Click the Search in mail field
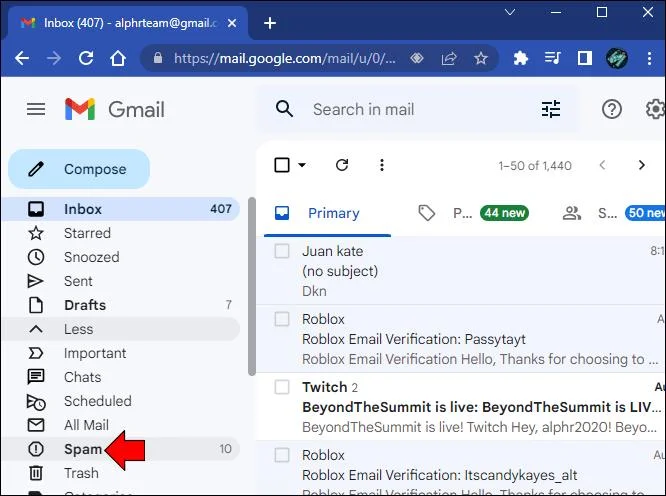 pyautogui.click(x=418, y=109)
